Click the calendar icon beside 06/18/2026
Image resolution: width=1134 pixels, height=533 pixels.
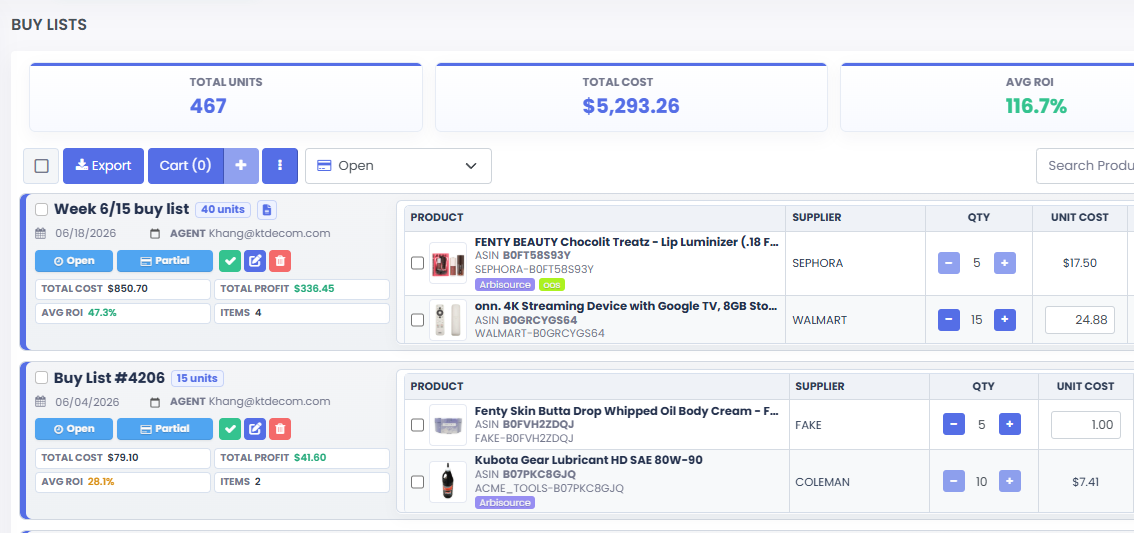[x=40, y=234]
